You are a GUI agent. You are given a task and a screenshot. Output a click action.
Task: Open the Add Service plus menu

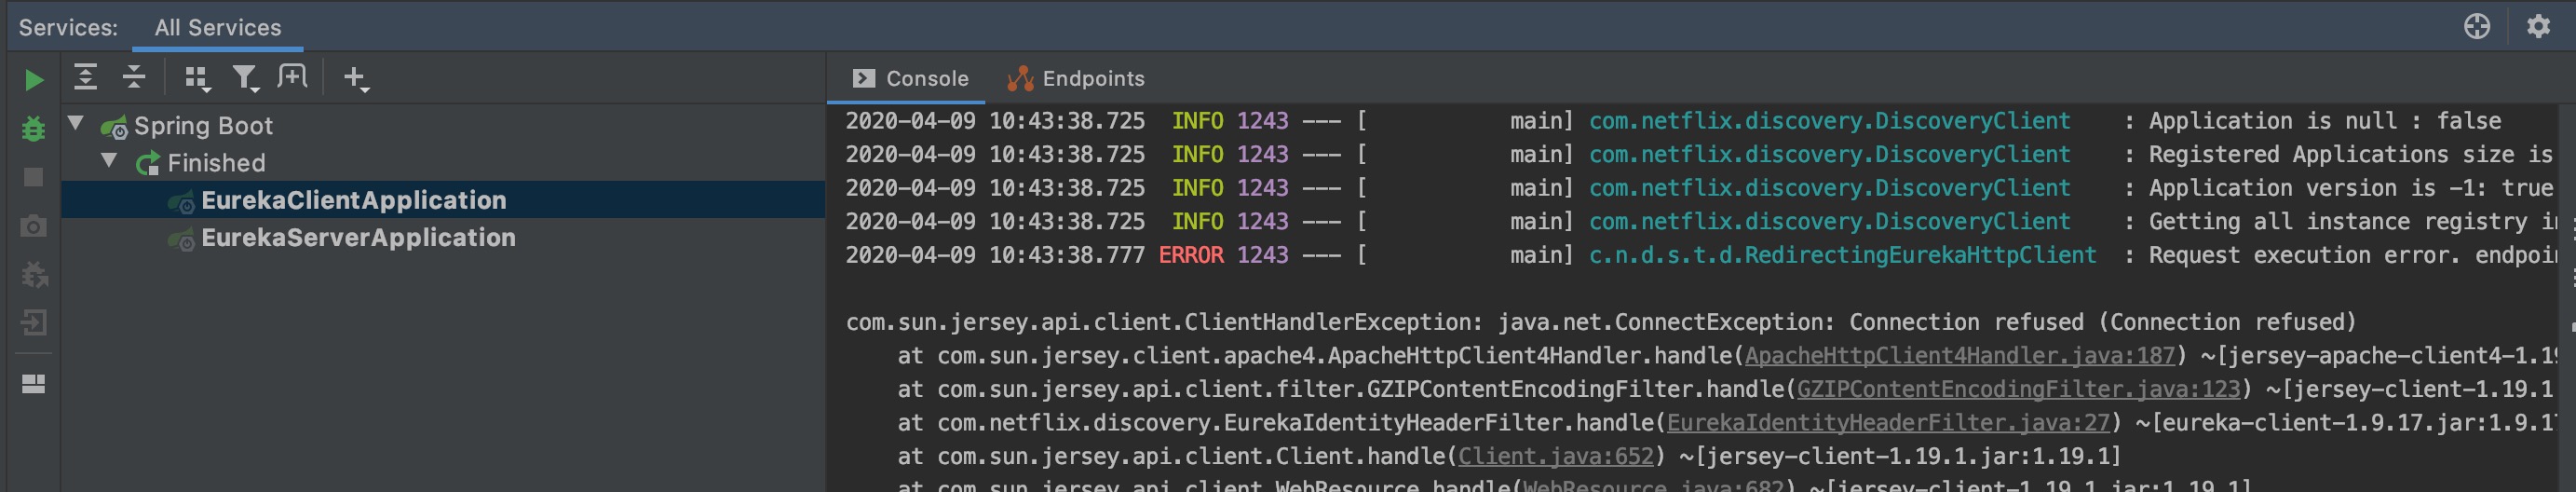coord(356,78)
